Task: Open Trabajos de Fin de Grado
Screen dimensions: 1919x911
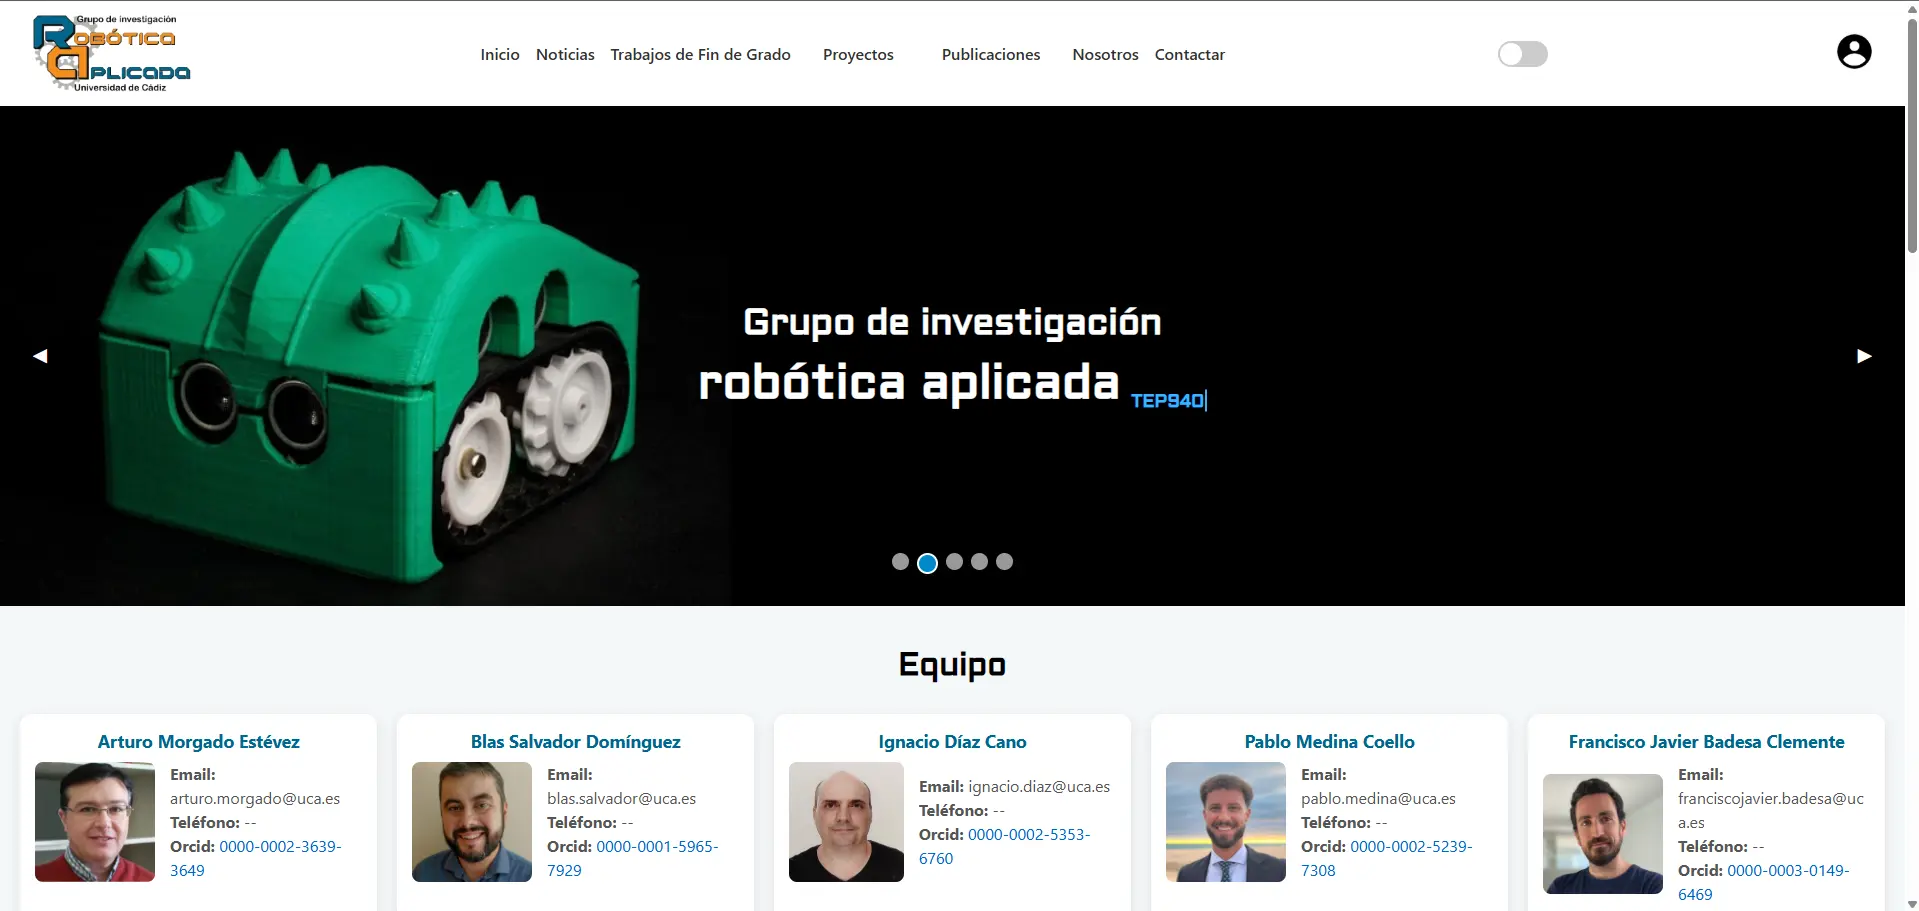Action: coord(700,55)
